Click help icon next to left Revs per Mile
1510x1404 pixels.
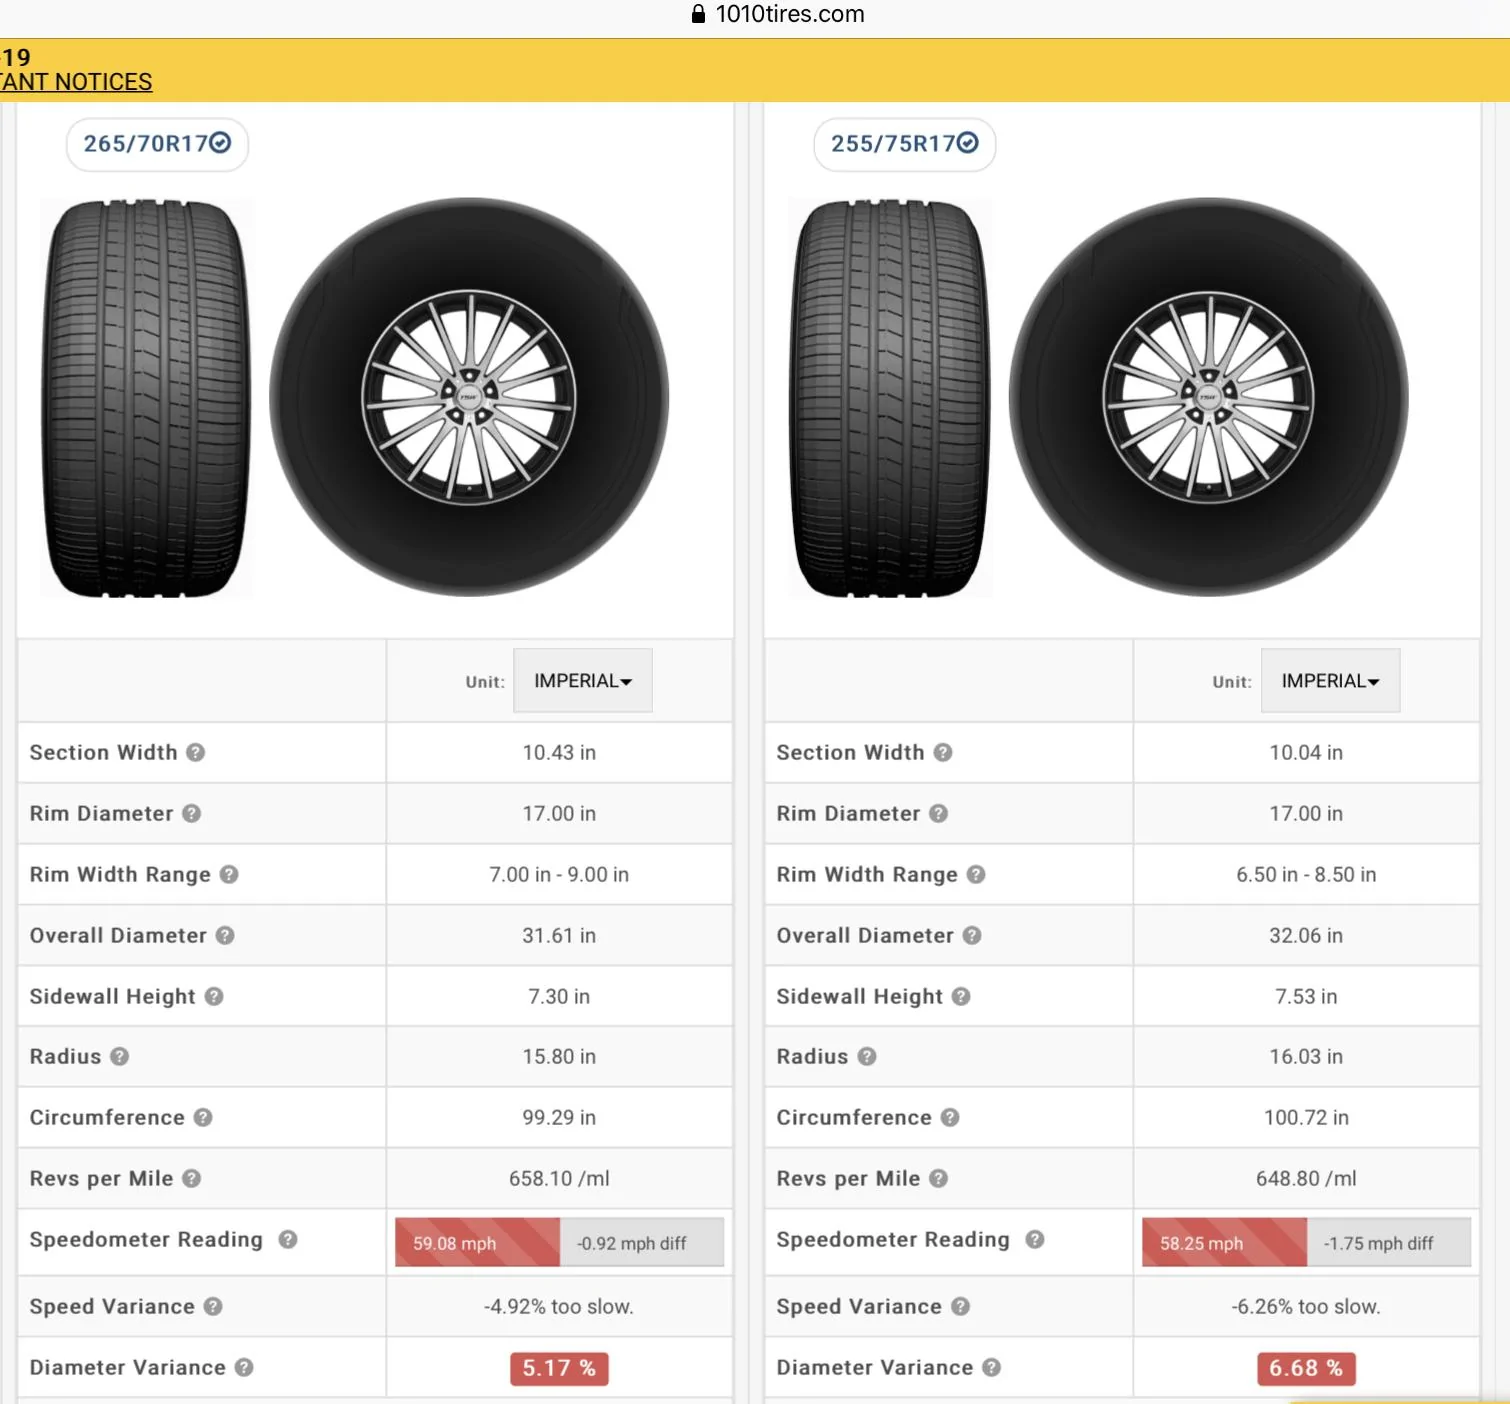click(x=192, y=1178)
